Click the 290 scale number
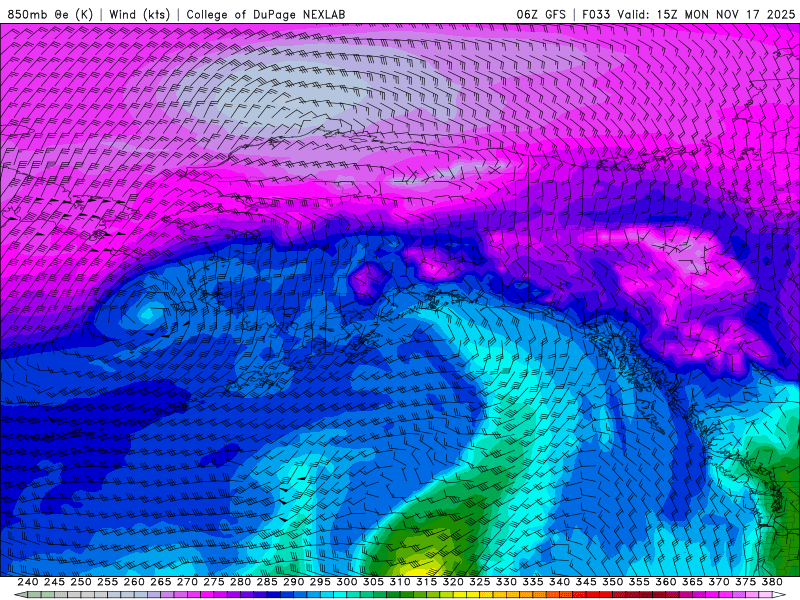This screenshot has height=600, width=800. point(293,582)
